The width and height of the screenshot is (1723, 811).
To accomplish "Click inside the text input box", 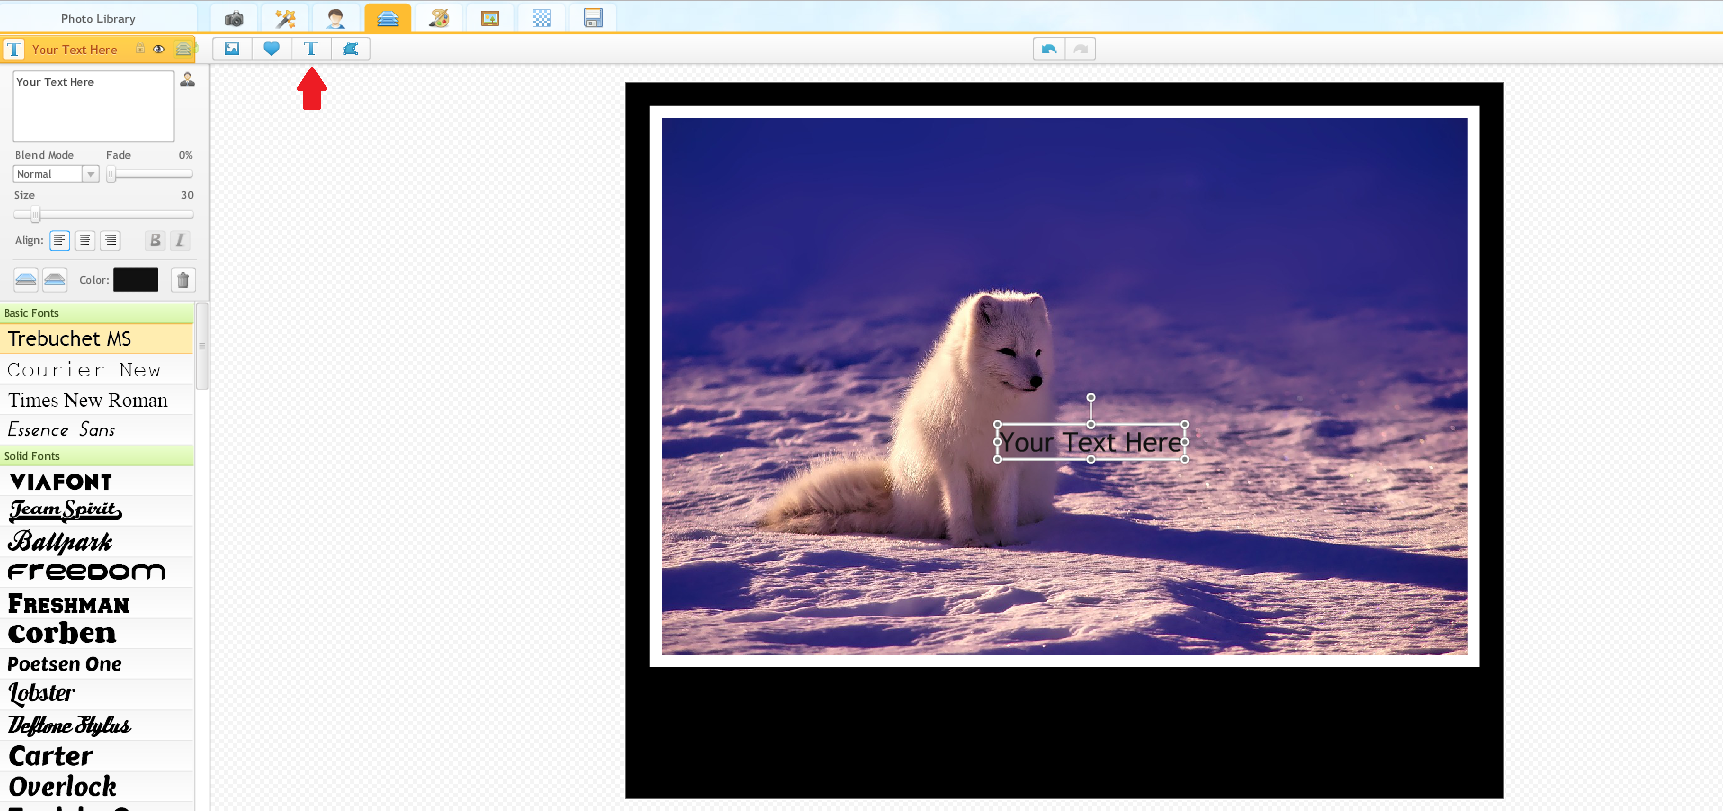I will pos(93,106).
